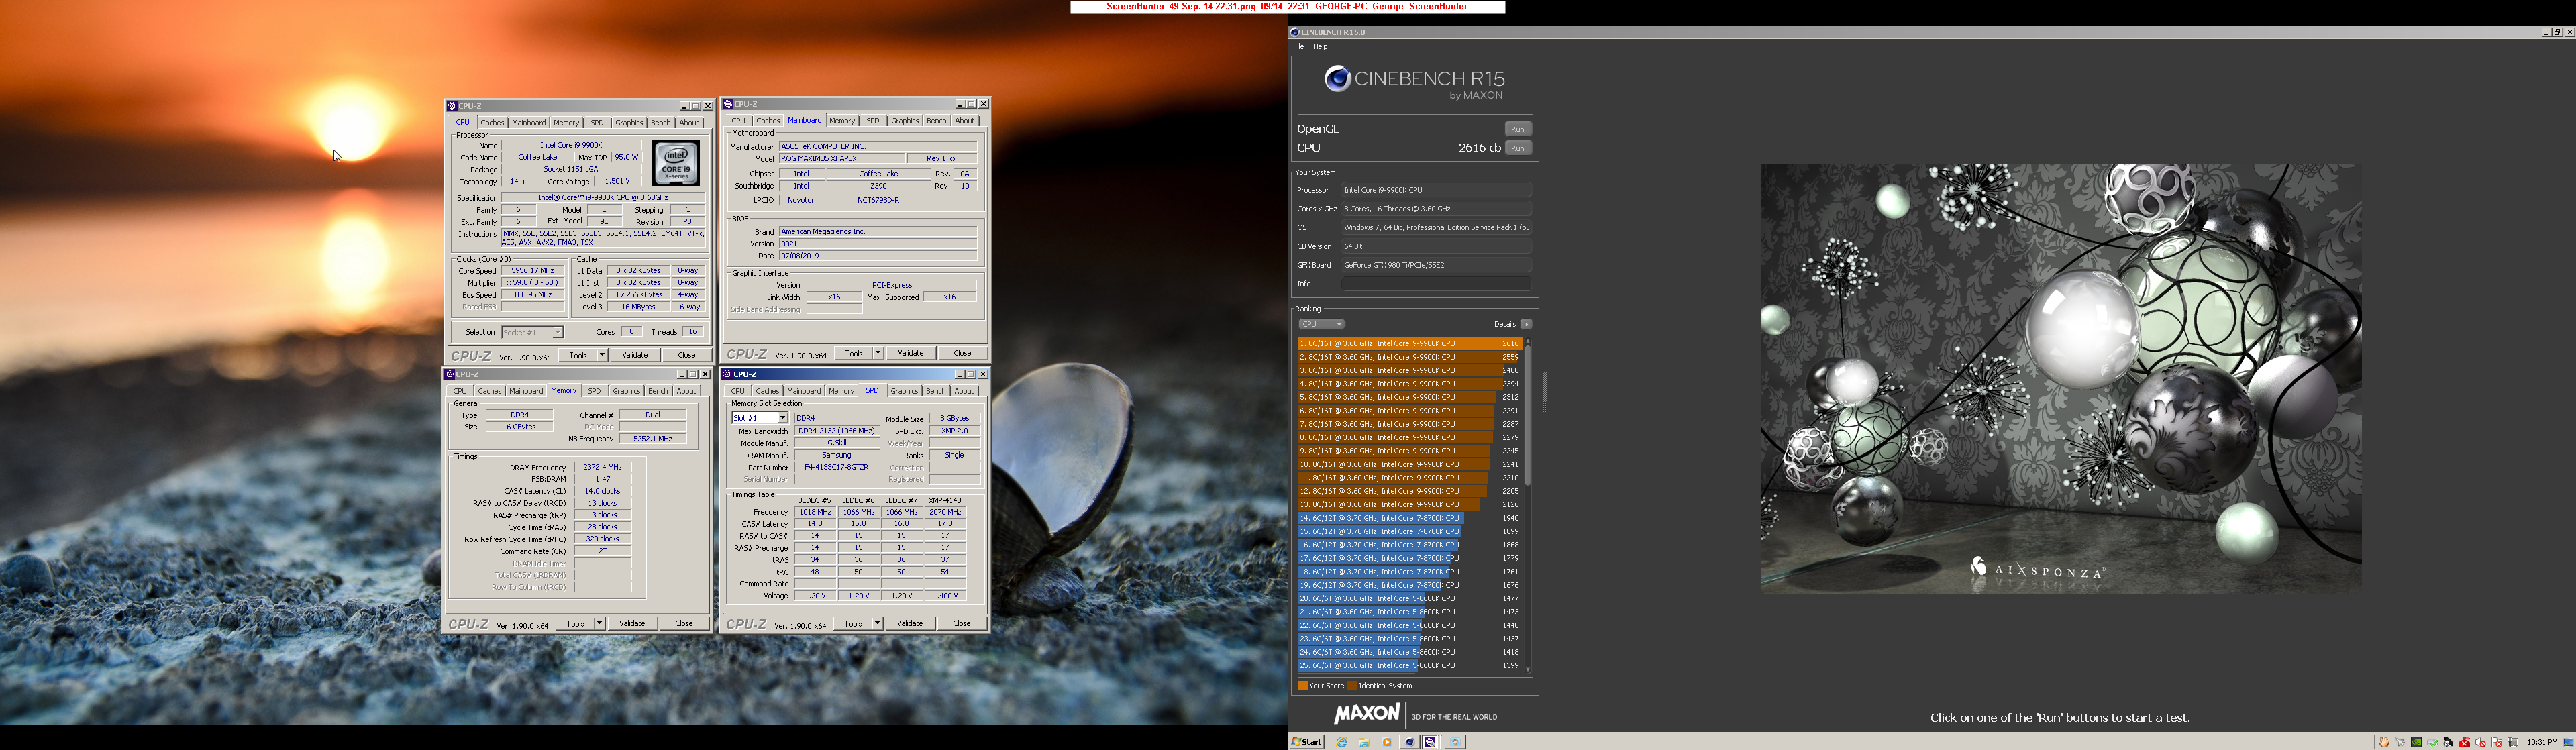Open the media player taskbar icon

[x=1387, y=742]
